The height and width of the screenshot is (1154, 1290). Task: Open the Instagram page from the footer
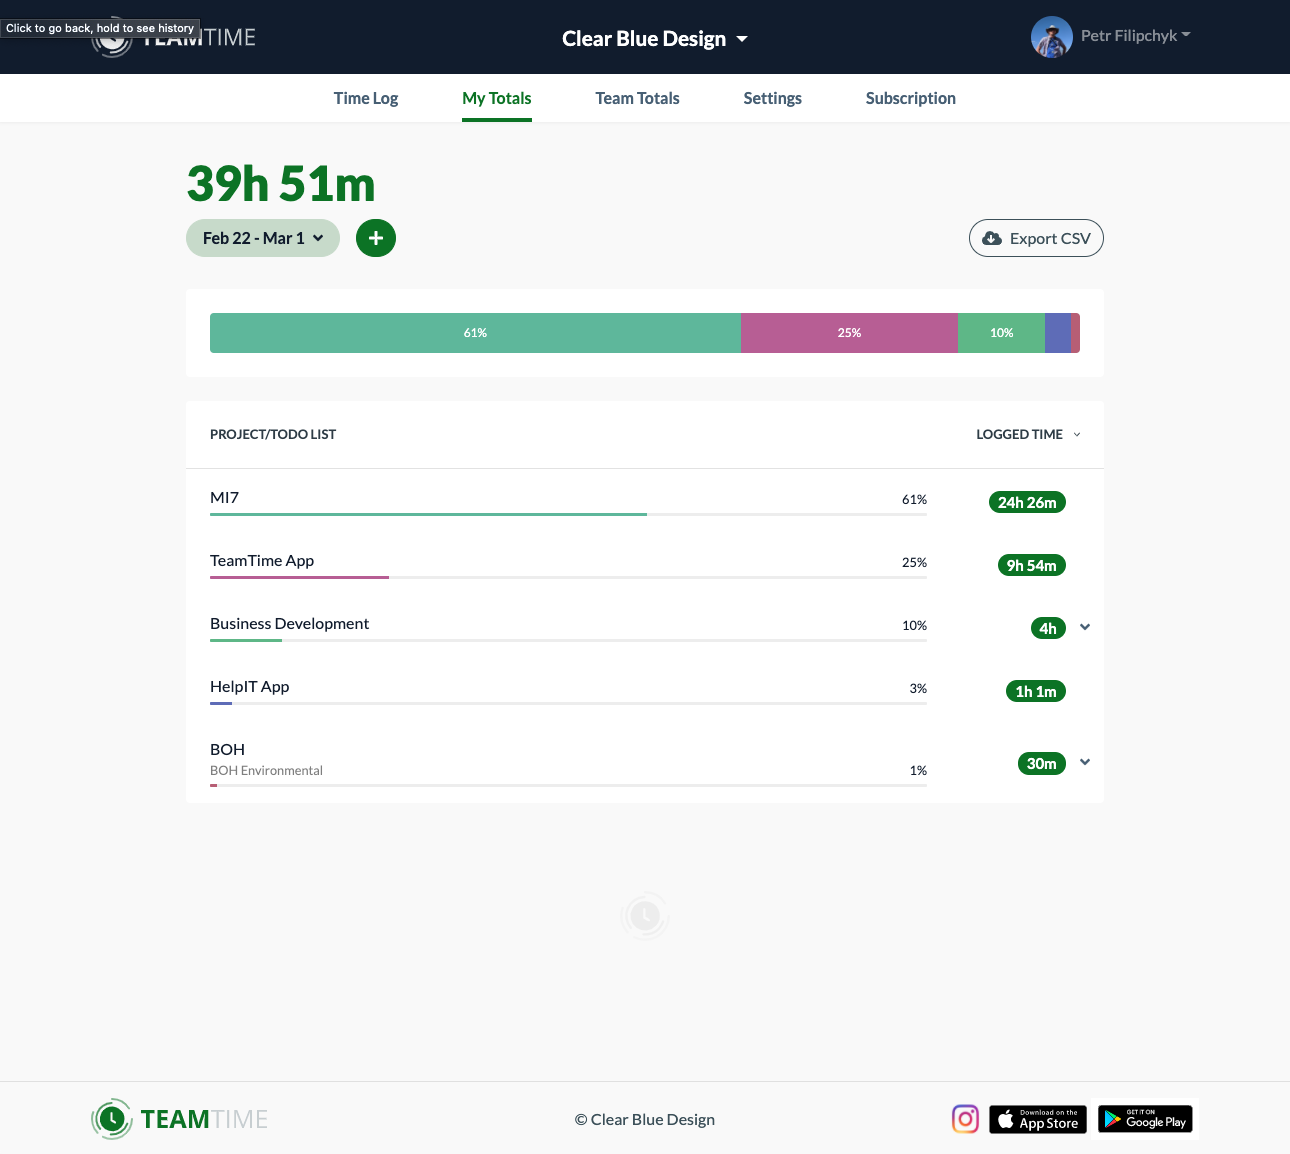(x=965, y=1119)
